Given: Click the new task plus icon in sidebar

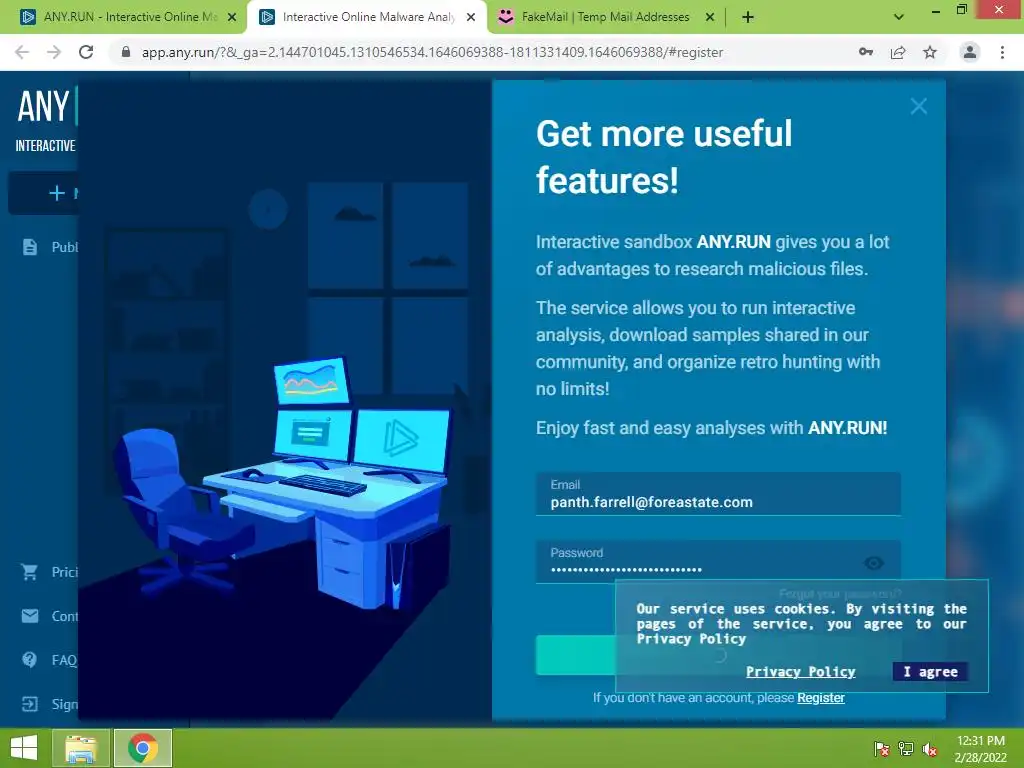Looking at the screenshot, I should (x=57, y=193).
